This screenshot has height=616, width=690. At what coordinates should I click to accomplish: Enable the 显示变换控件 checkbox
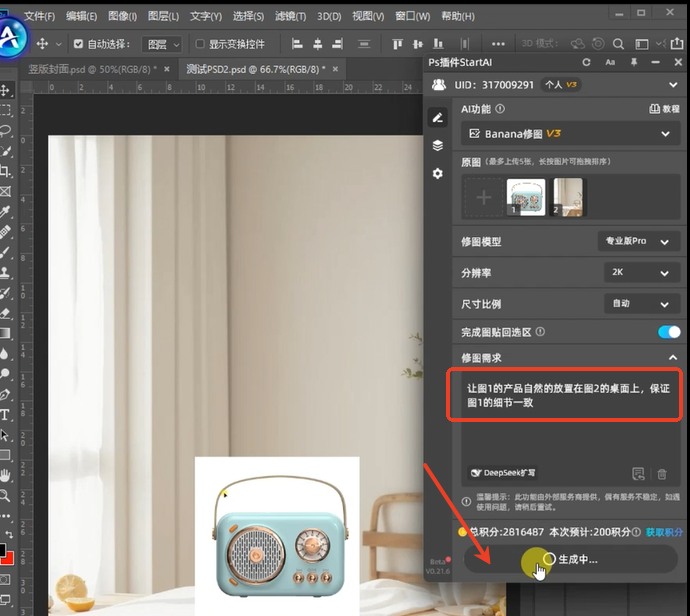pyautogui.click(x=200, y=44)
